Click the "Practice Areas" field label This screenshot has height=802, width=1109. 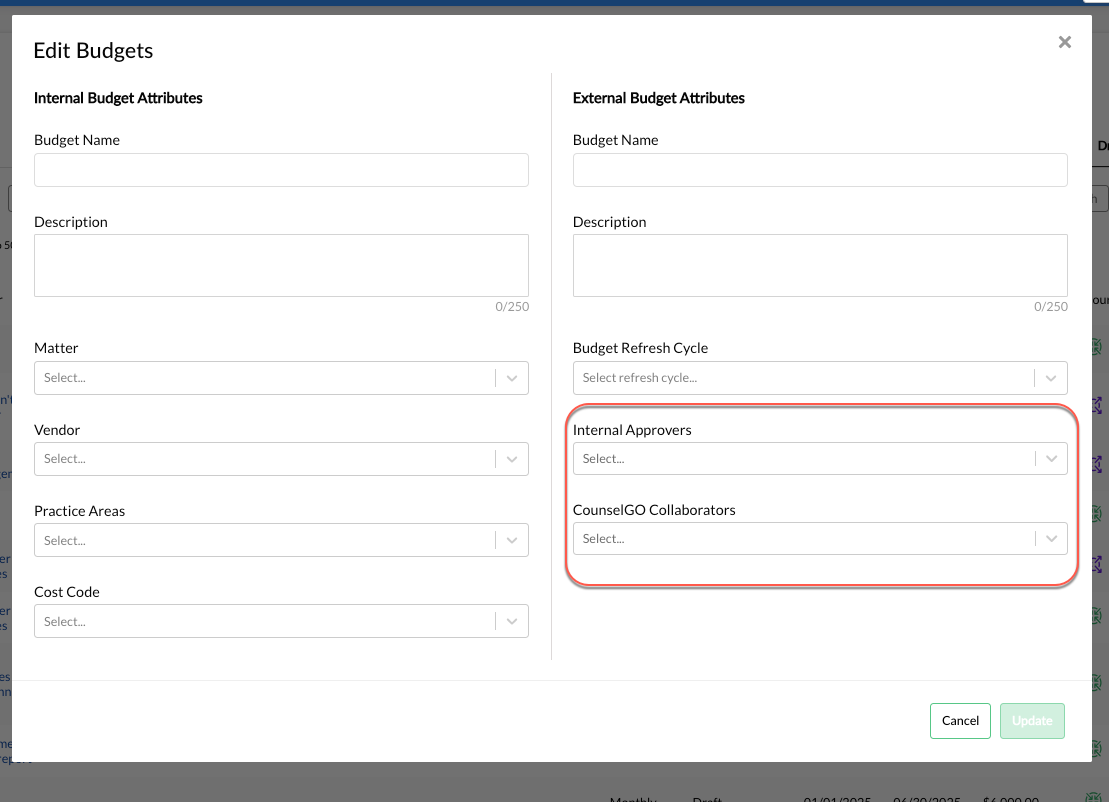point(79,511)
